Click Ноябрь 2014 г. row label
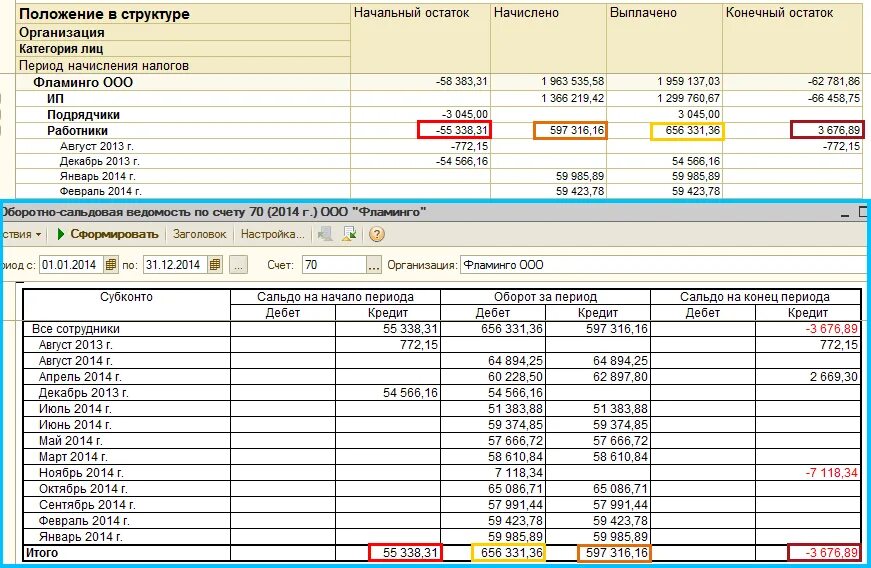 pyautogui.click(x=81, y=474)
